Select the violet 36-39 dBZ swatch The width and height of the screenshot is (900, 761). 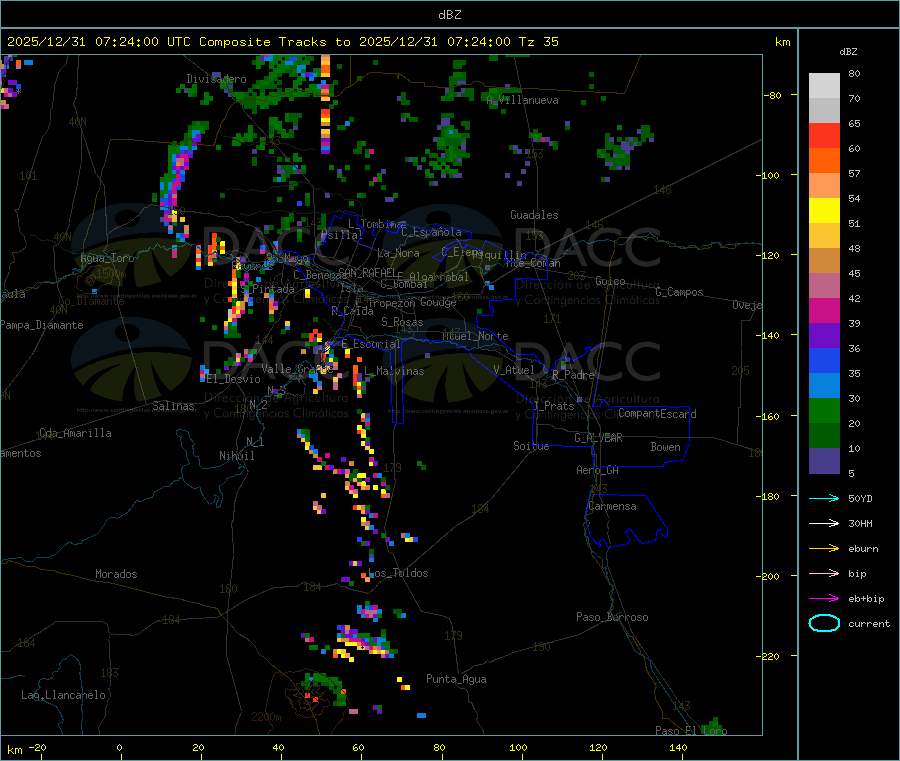point(824,336)
